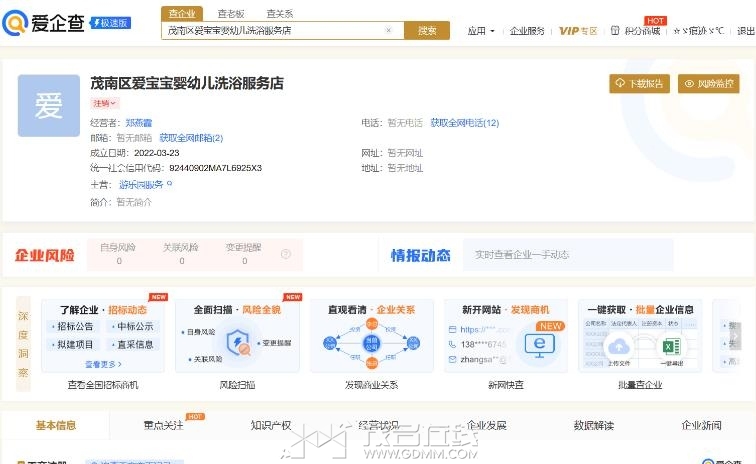Viewport: 756px width, 464px height.
Task: Expand the 注销 status tag dropdown
Action: [105, 103]
